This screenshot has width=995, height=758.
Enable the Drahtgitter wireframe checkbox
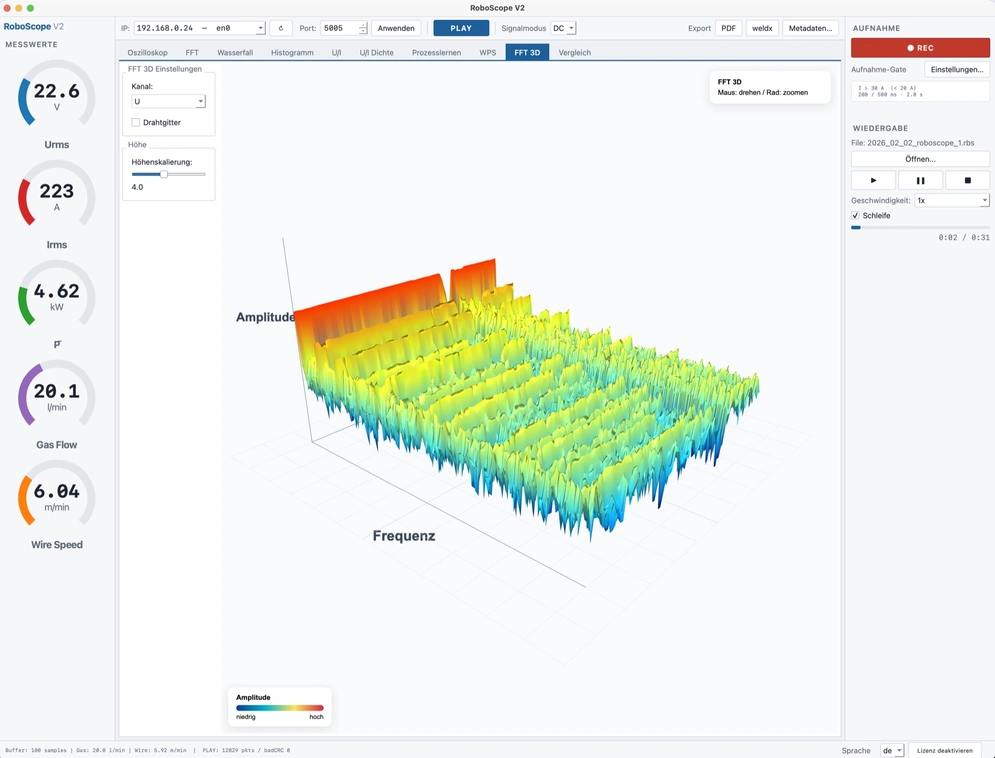pyautogui.click(x=135, y=122)
